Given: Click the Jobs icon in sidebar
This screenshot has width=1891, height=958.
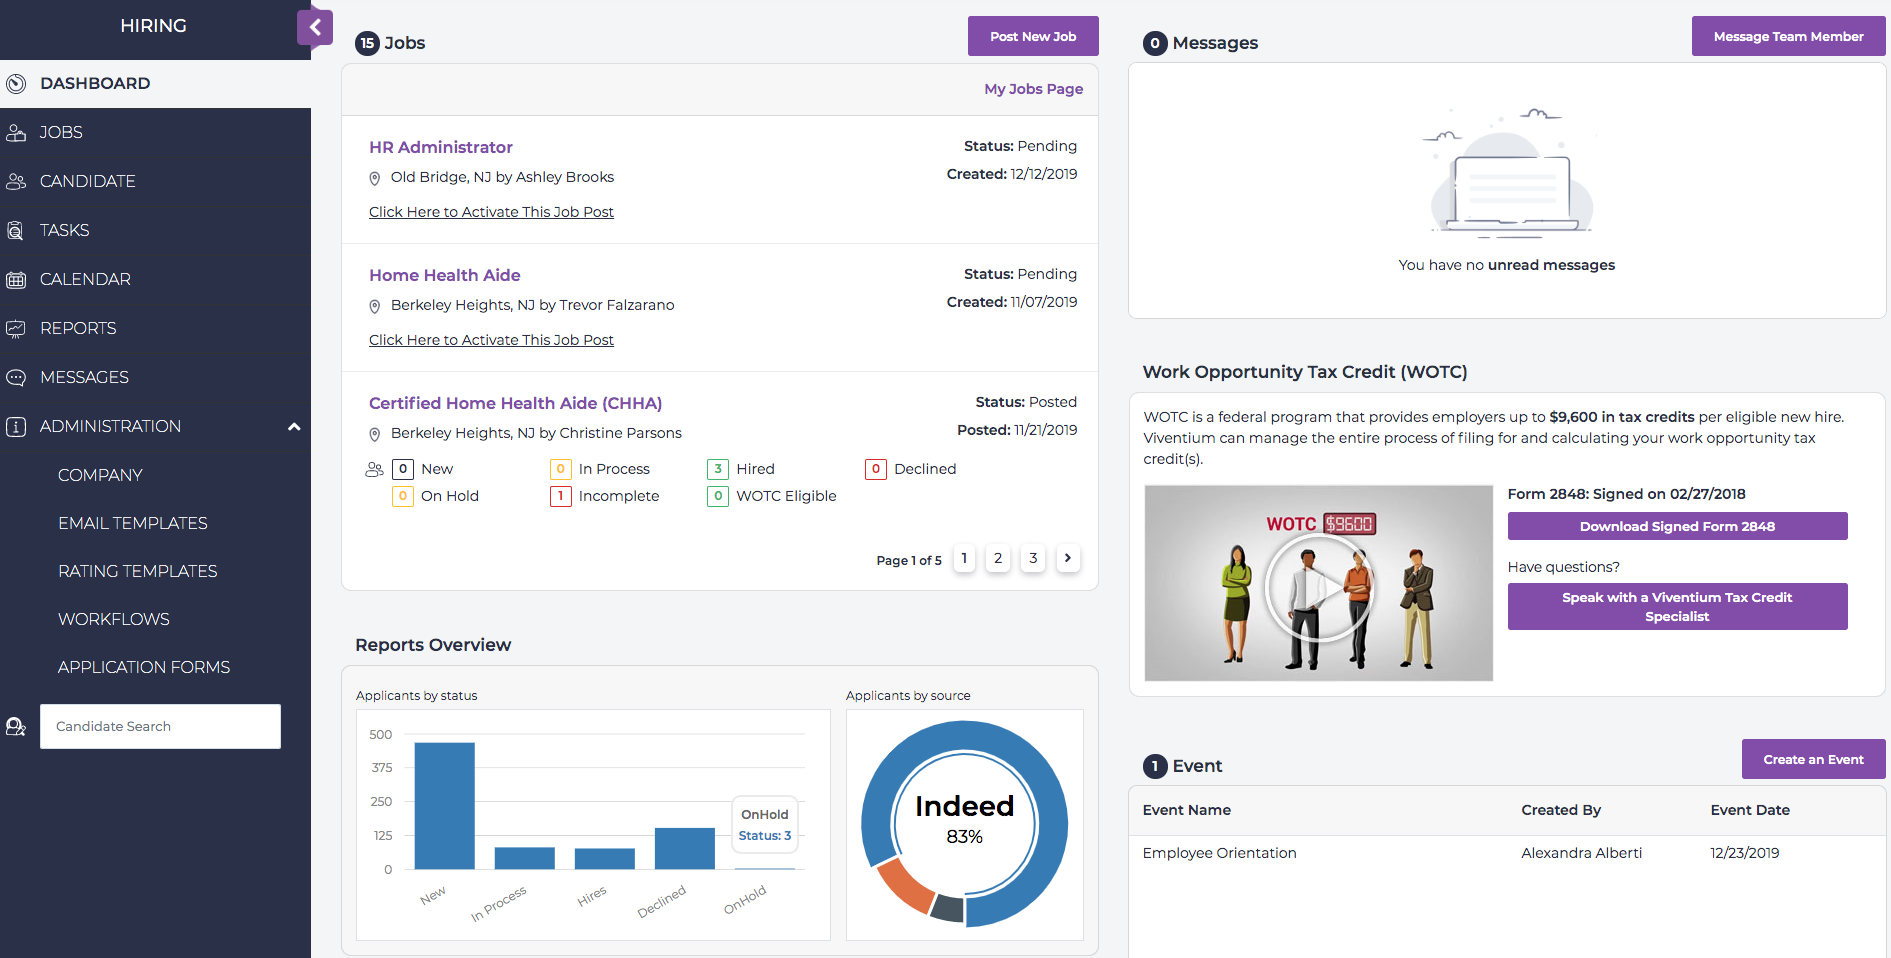Looking at the screenshot, I should (x=16, y=133).
